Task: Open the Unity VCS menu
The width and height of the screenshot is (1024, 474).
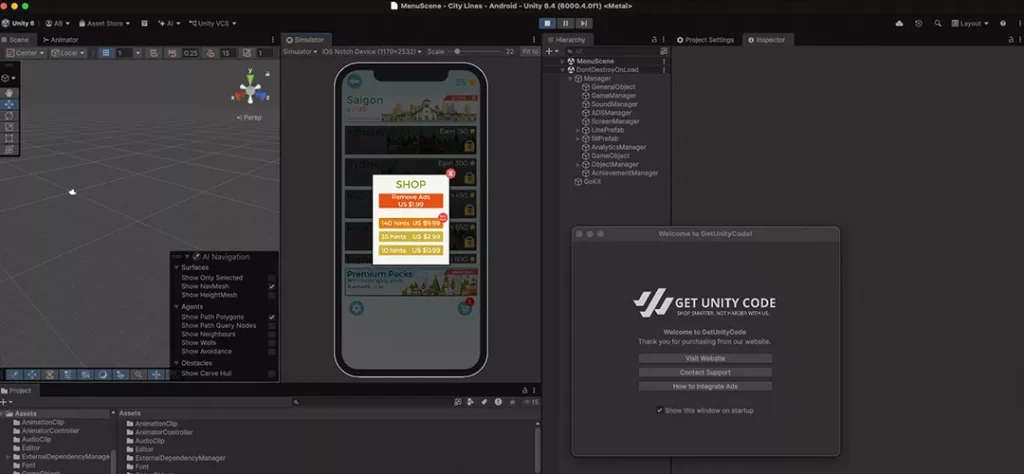Action: point(213,24)
